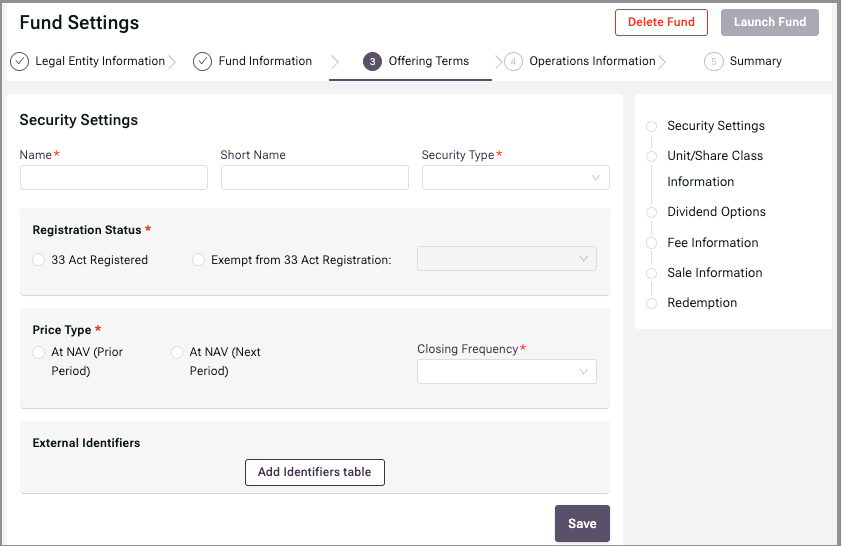Jump to Sale Information section

pos(715,273)
